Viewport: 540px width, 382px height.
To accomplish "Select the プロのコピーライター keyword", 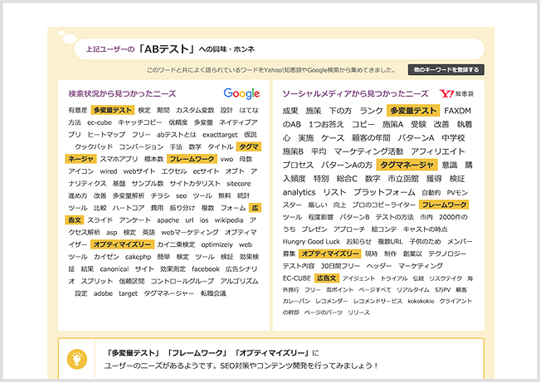I will 384,205.
